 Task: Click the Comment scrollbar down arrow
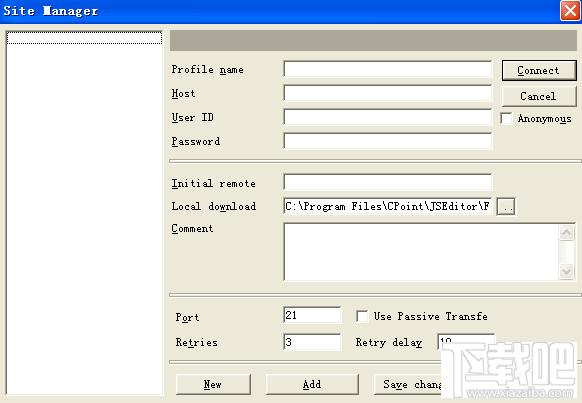click(x=566, y=271)
